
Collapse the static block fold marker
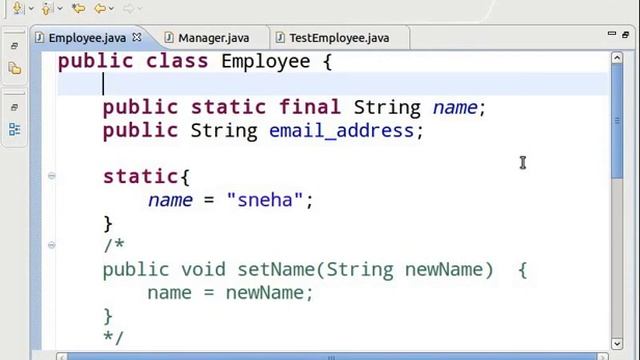pos(51,176)
